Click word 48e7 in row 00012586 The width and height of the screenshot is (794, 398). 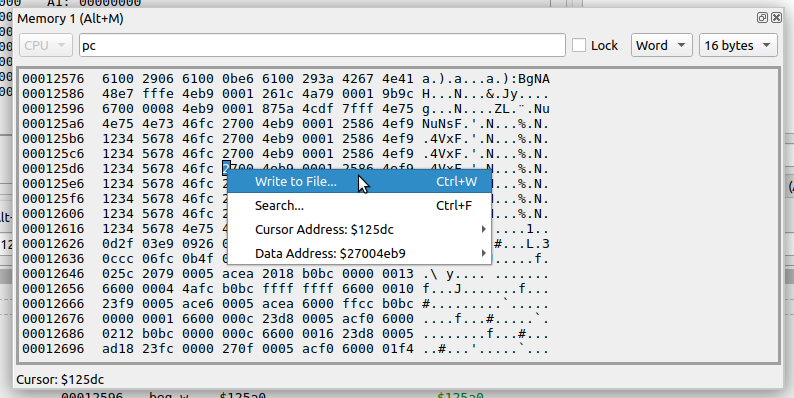[x=117, y=94]
